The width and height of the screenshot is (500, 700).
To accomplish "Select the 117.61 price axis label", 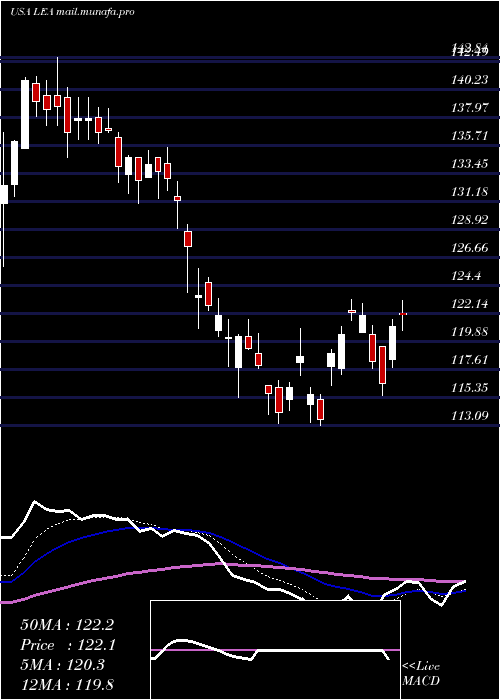I will 469,360.
